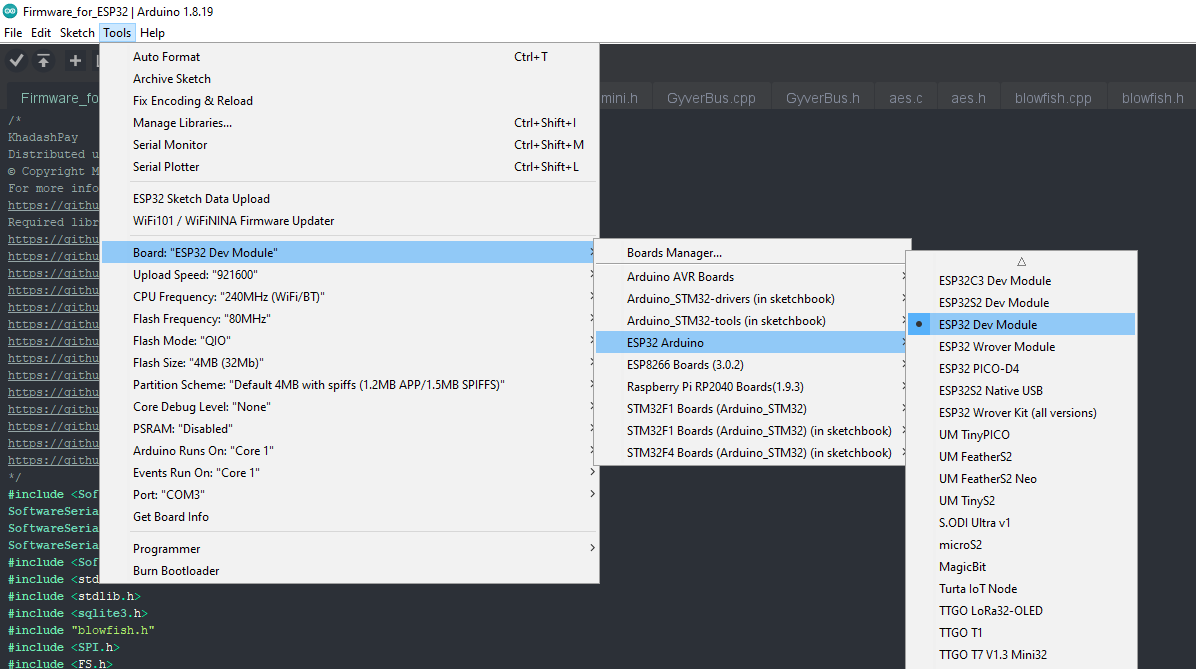Select UM TinyPICO board

1021,435
